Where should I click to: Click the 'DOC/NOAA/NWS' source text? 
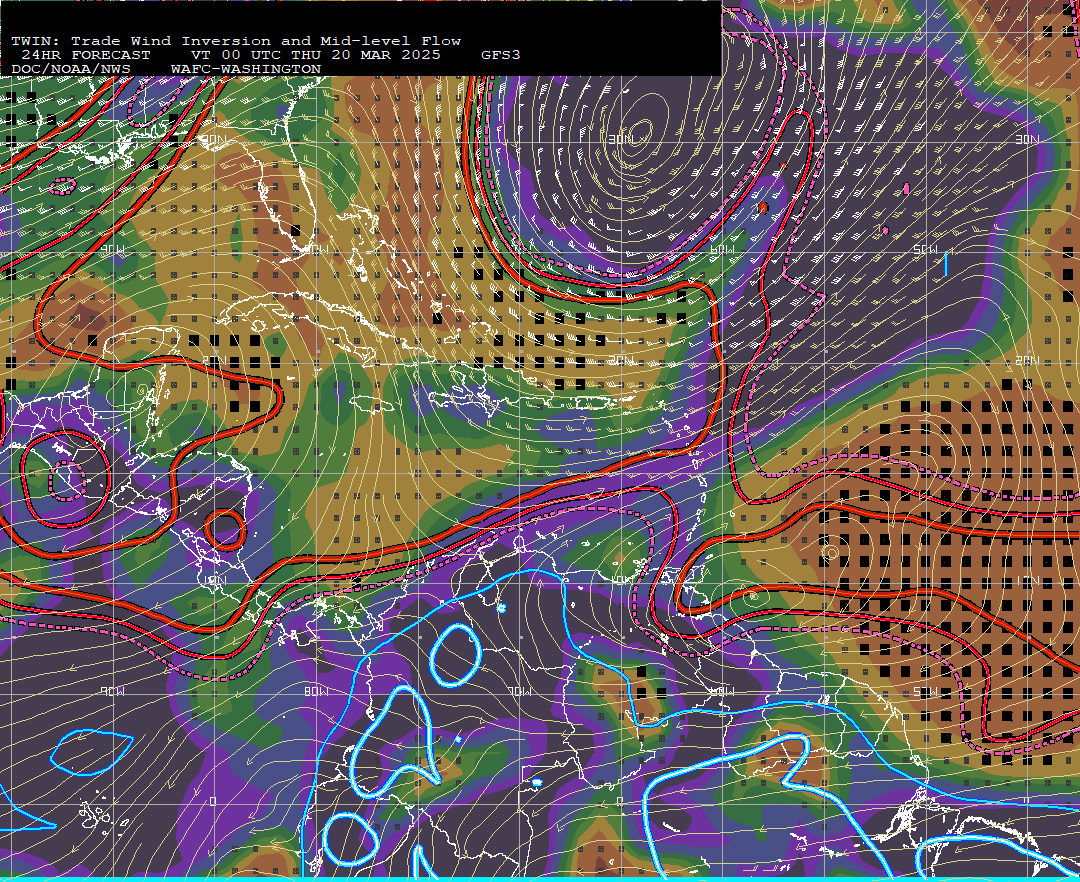(71, 70)
